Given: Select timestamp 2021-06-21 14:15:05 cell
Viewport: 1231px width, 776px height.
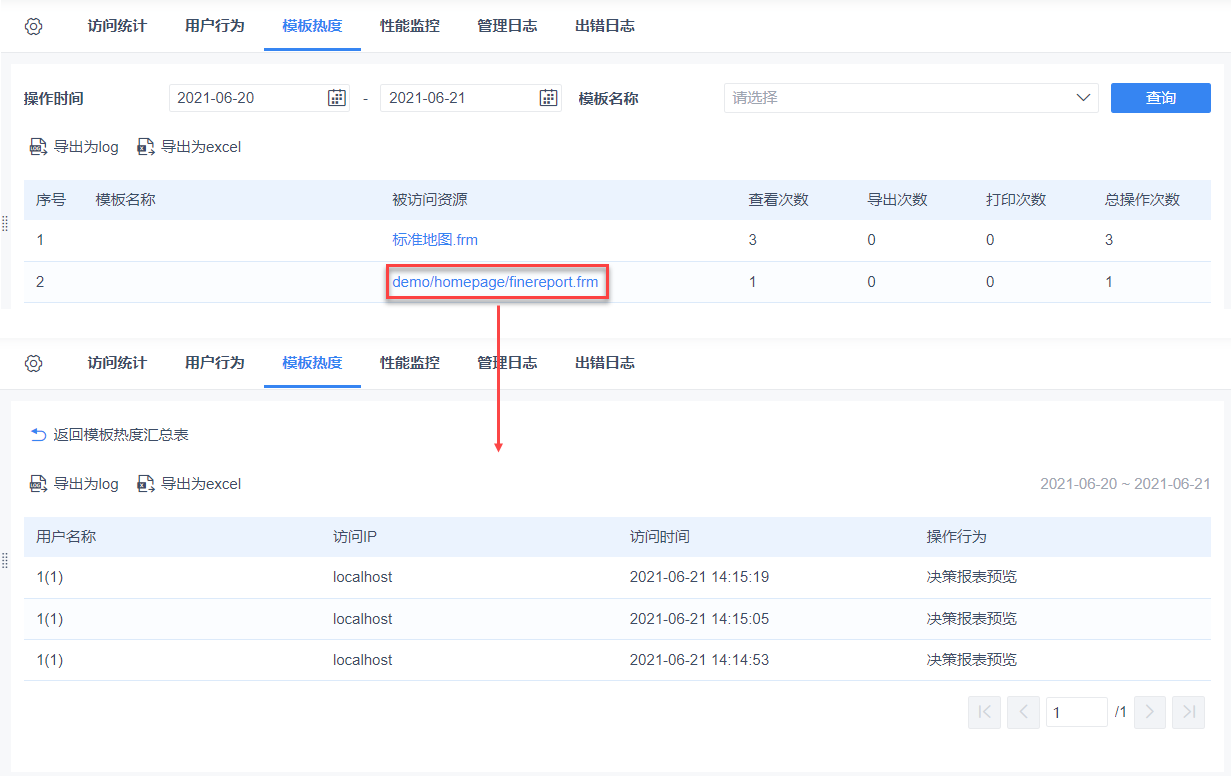Looking at the screenshot, I should click(699, 619).
